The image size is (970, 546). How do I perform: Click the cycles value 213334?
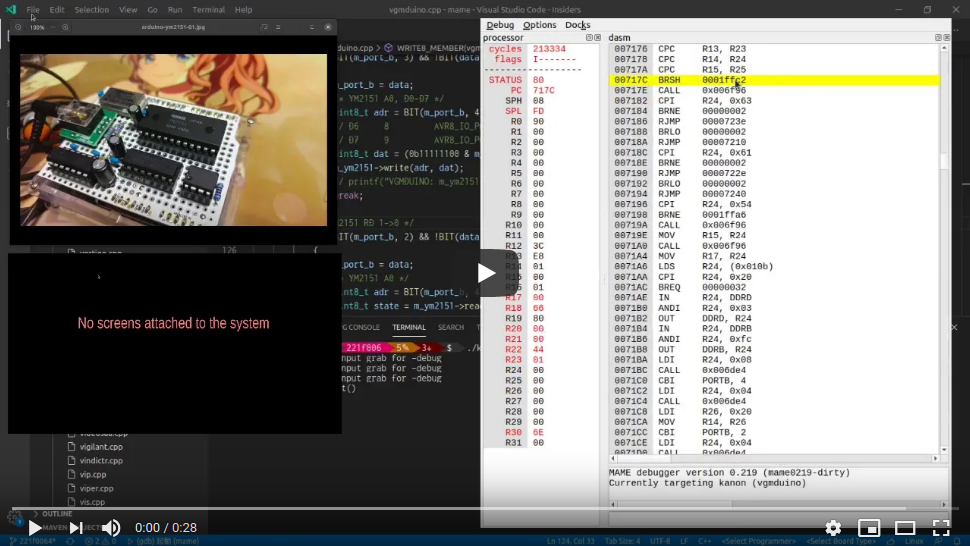pyautogui.click(x=549, y=49)
